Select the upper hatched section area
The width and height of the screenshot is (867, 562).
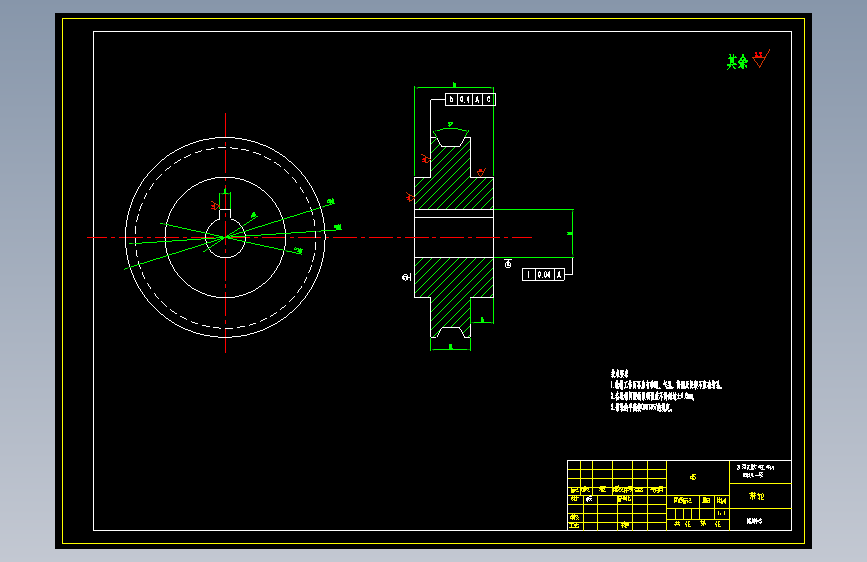(x=453, y=177)
